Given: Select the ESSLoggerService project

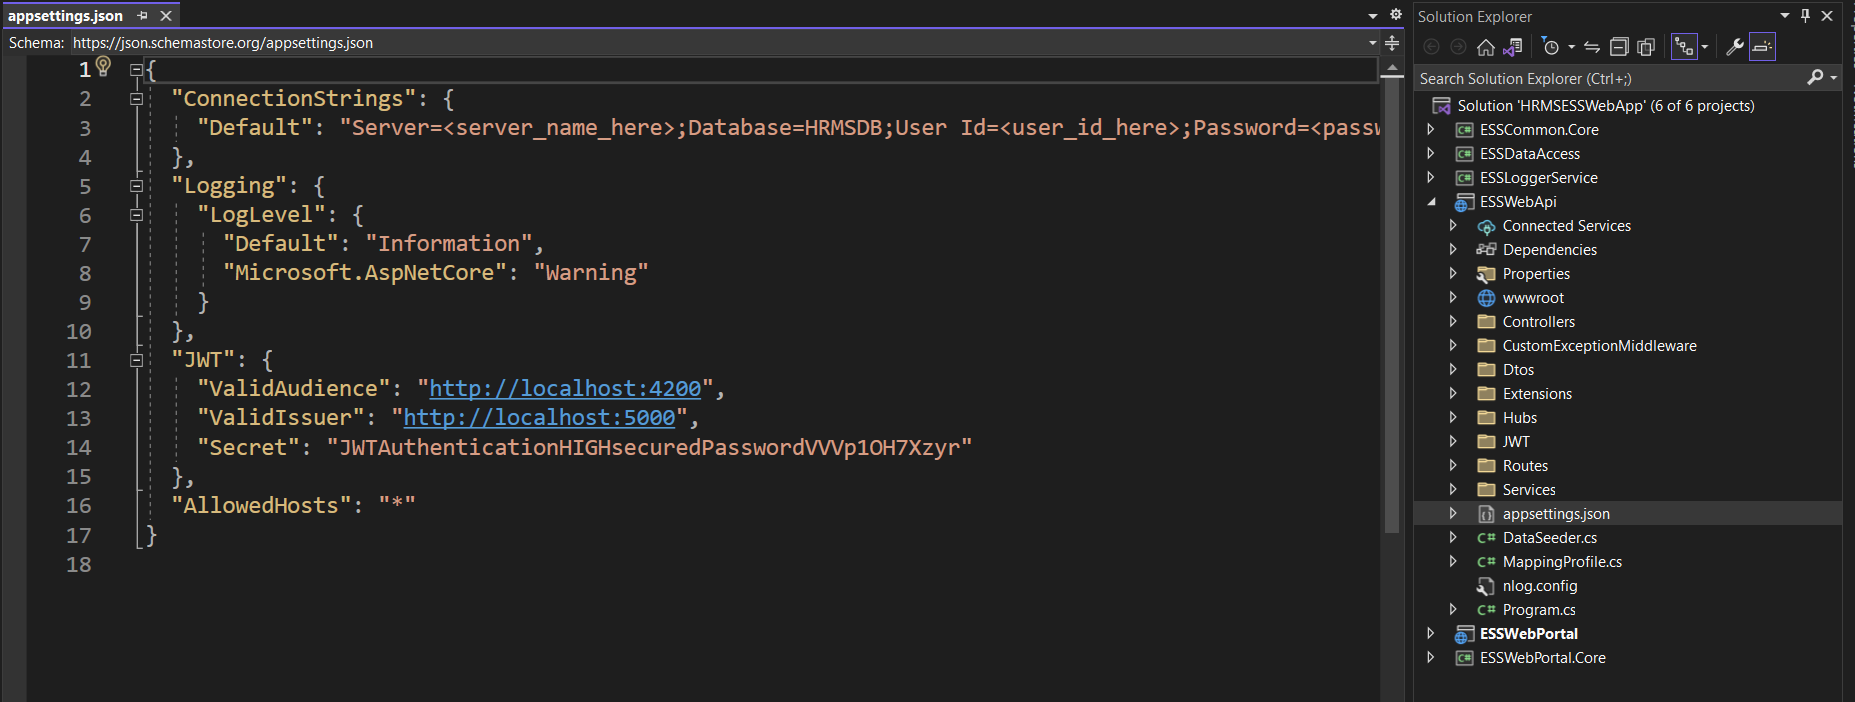Looking at the screenshot, I should click(x=1539, y=178).
